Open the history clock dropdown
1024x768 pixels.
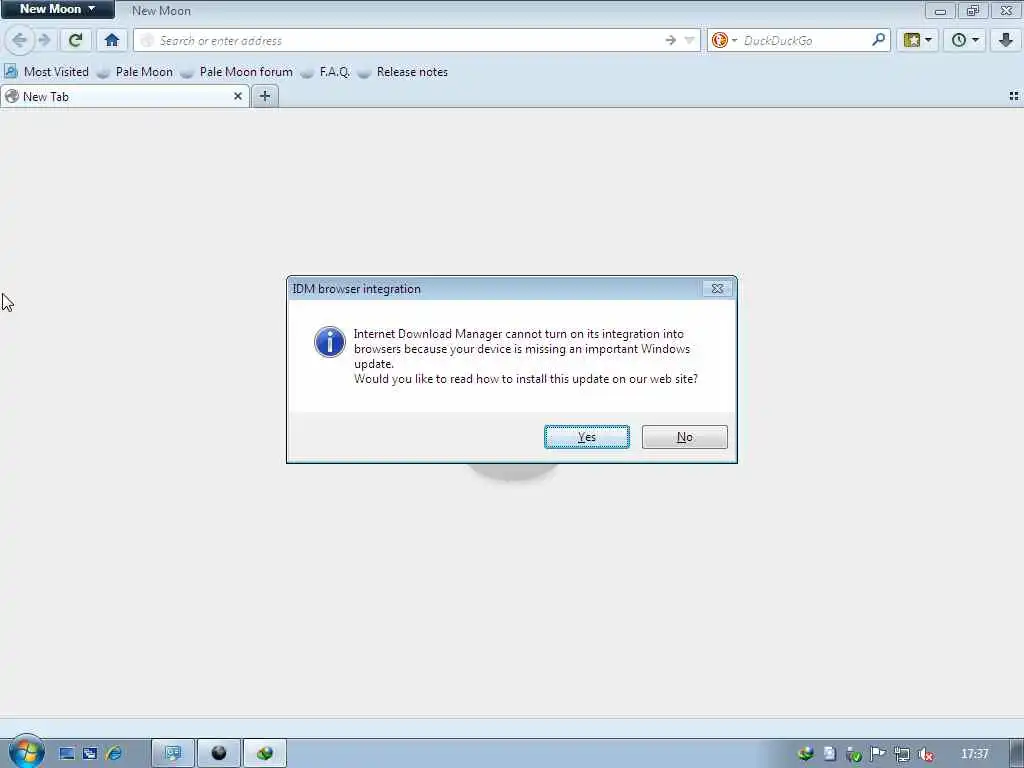click(x=965, y=40)
